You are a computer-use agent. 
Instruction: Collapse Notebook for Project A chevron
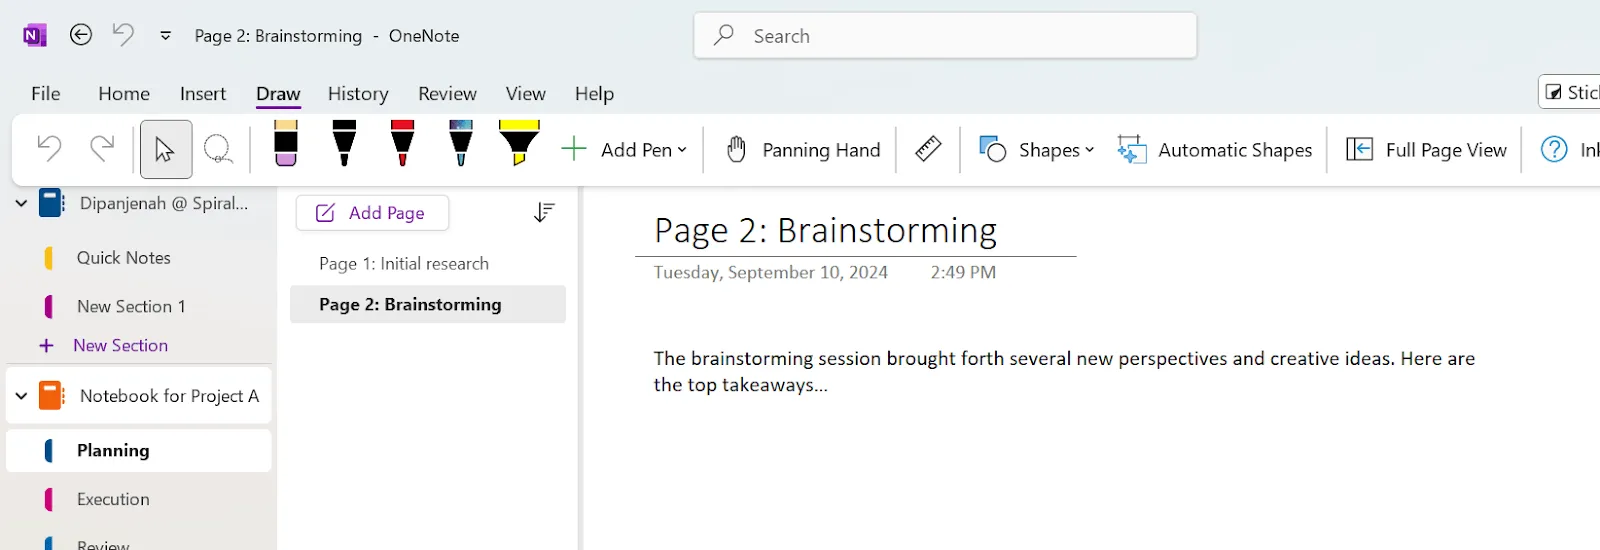(21, 396)
